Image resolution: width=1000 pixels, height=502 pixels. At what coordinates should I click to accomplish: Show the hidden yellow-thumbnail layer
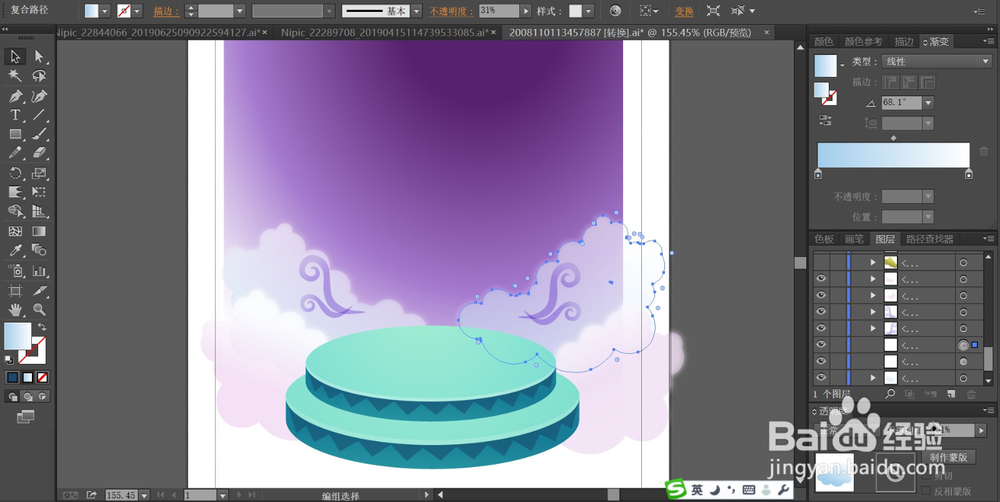[x=821, y=262]
